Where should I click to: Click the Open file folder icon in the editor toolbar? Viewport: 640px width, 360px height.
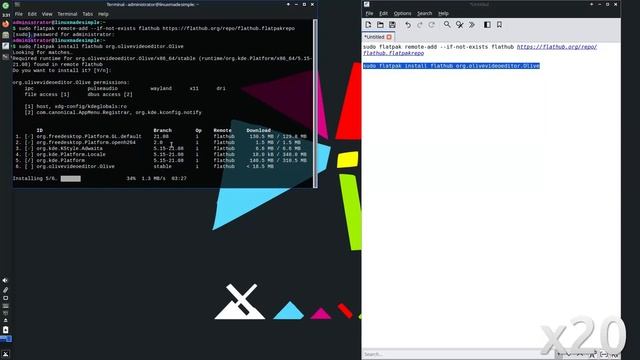pos(380,25)
